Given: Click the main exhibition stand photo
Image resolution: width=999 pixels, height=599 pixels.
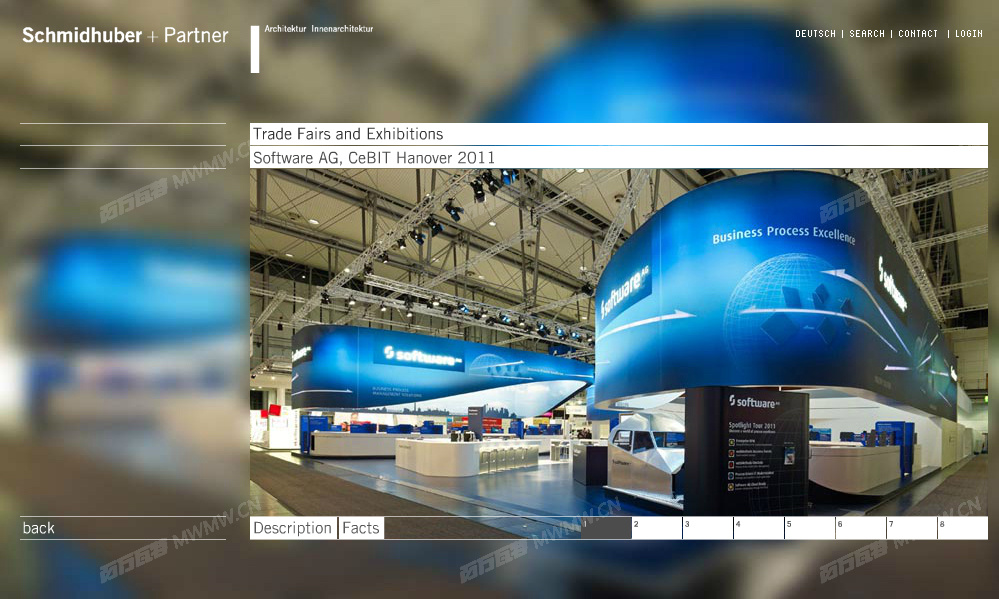Looking at the screenshot, I should tap(619, 342).
